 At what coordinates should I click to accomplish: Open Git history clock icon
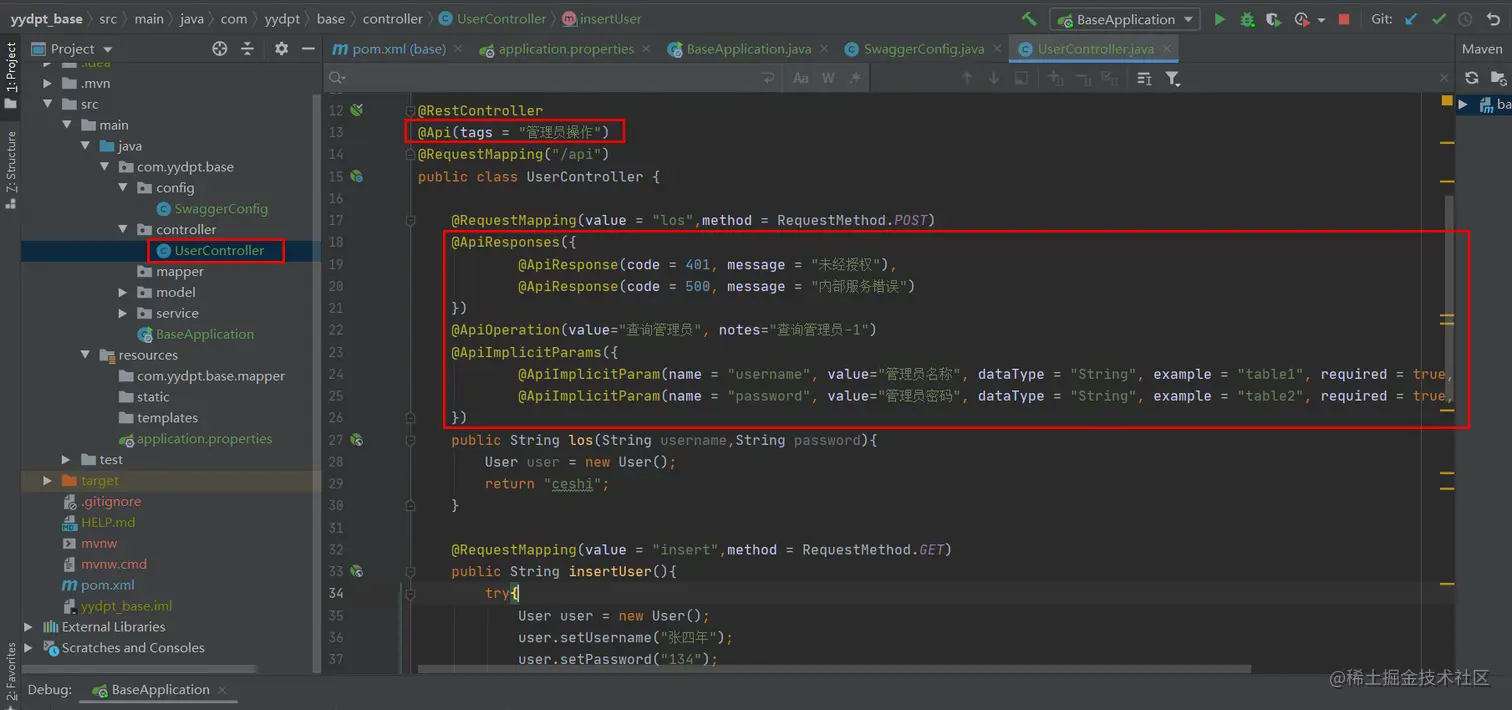(x=1465, y=19)
